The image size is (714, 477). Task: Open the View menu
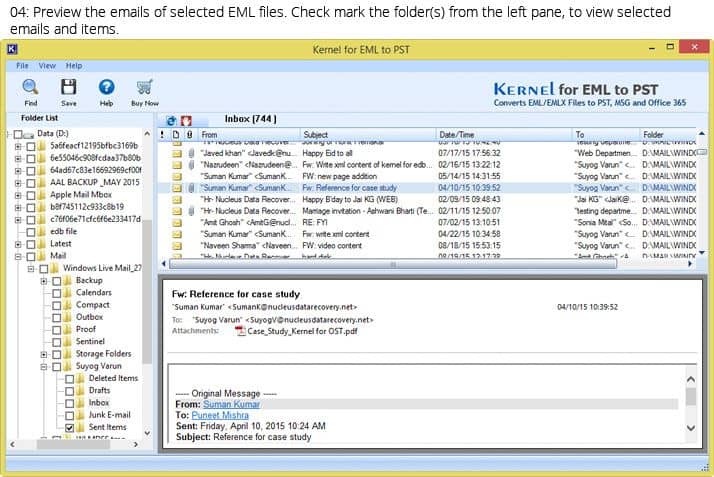click(47, 66)
